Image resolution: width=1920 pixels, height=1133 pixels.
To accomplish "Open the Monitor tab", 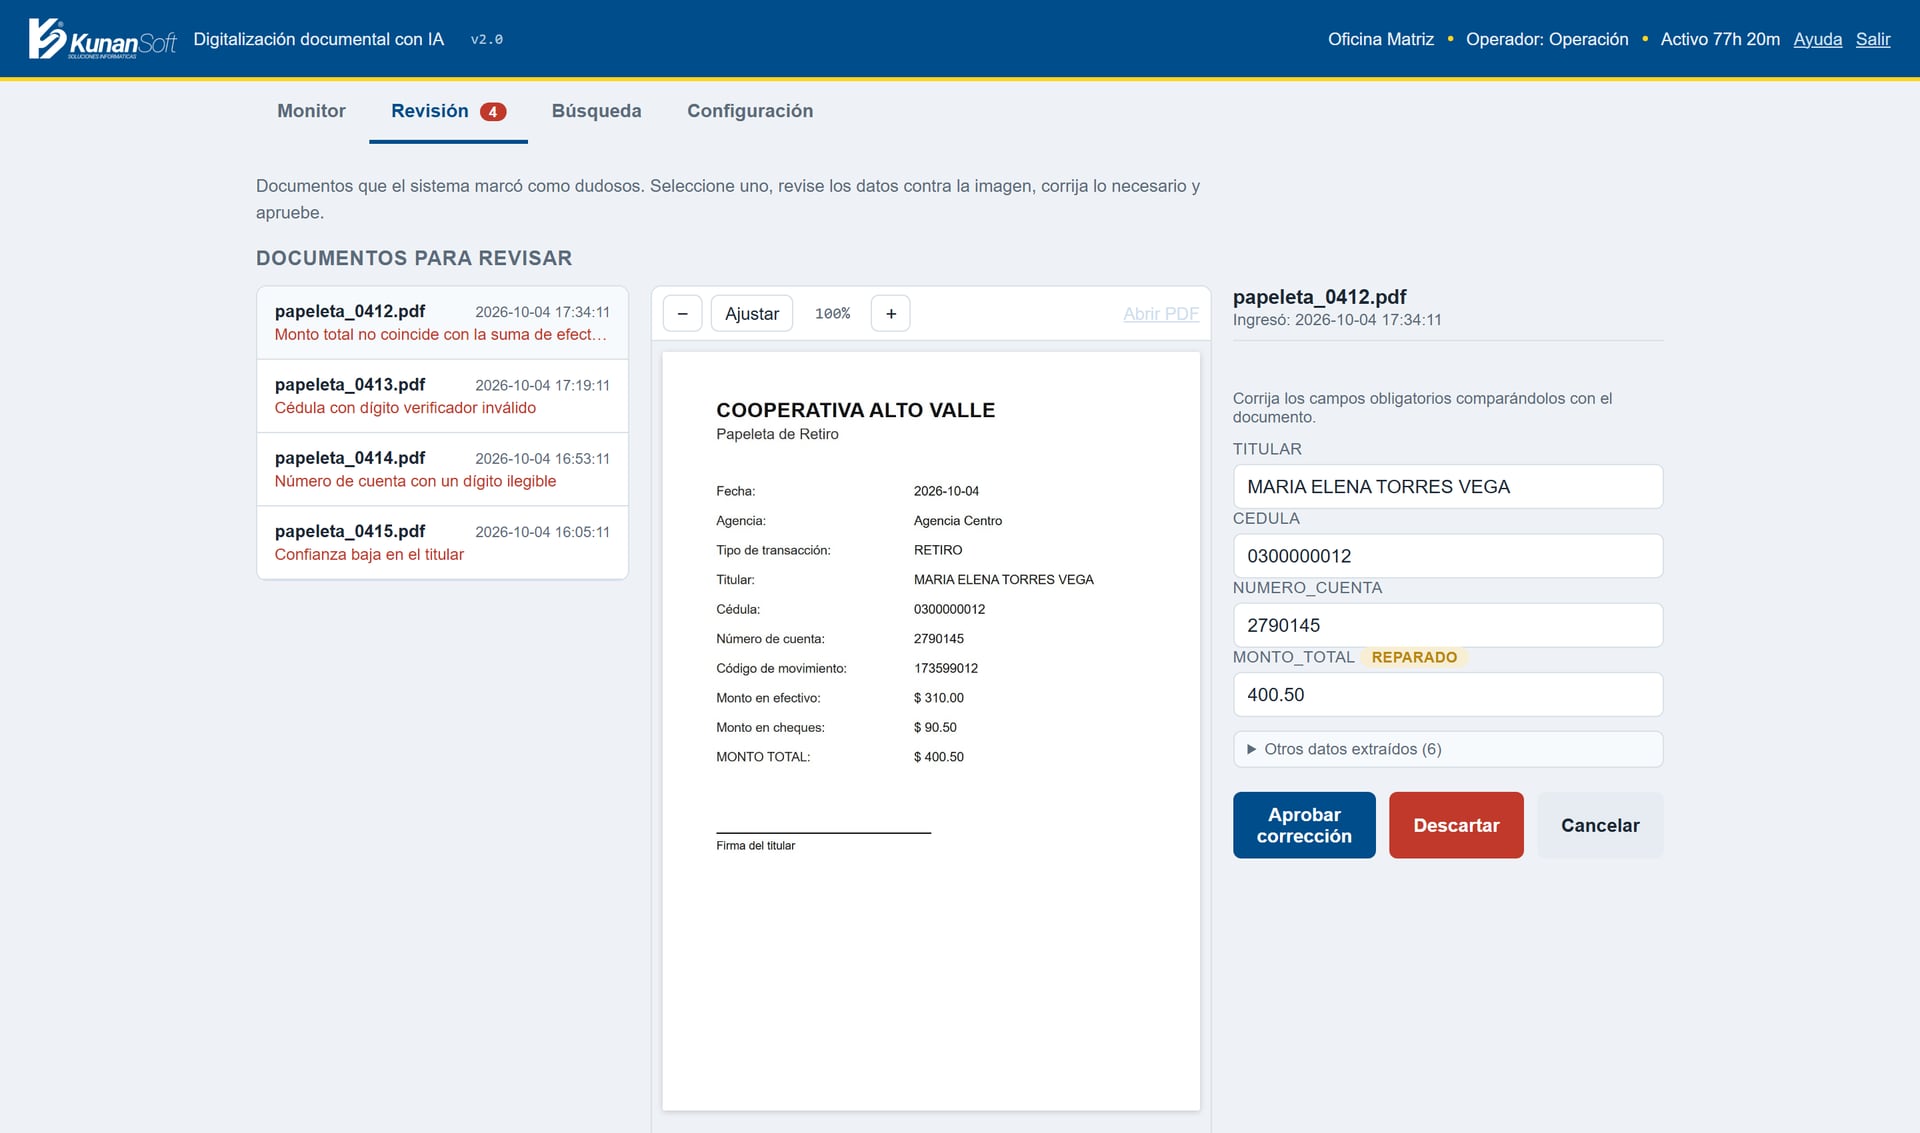I will [x=311, y=111].
